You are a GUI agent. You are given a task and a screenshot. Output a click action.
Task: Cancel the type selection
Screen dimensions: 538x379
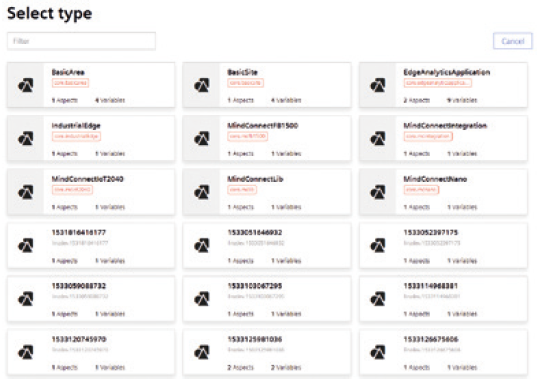[x=513, y=41]
